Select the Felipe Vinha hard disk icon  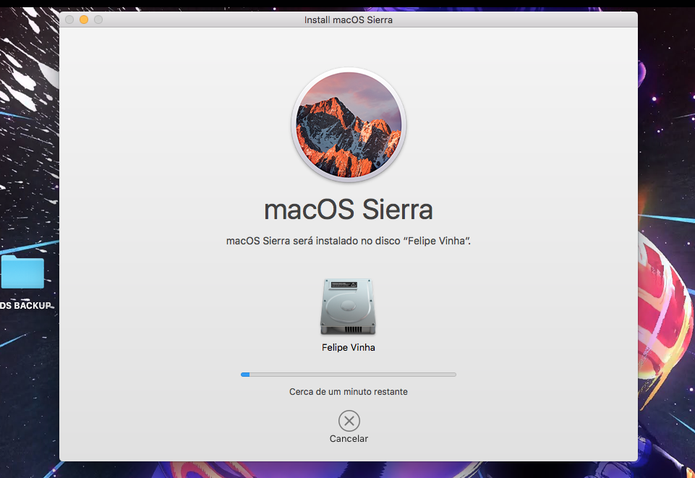(348, 306)
